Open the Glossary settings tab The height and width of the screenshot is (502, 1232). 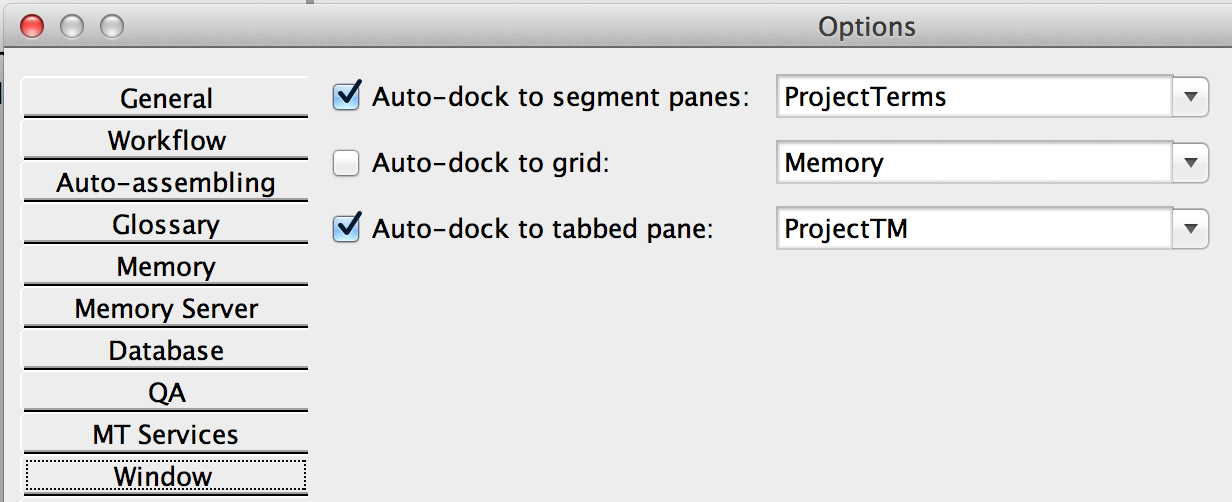click(166, 225)
